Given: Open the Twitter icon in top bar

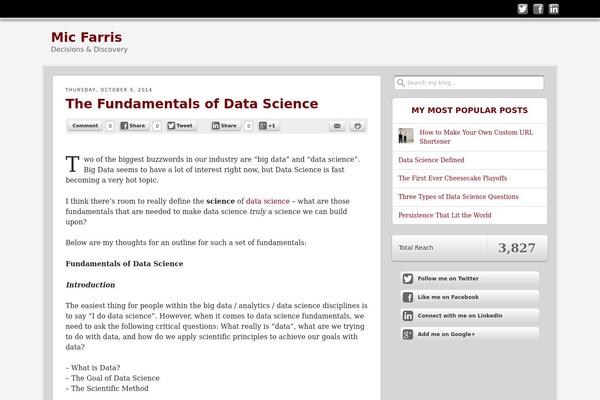Looking at the screenshot, I should [522, 9].
